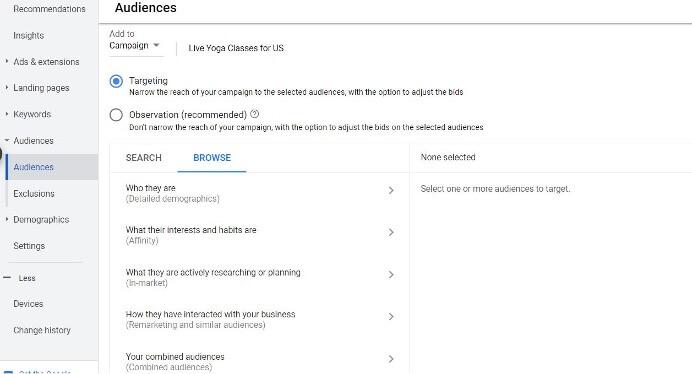692x374 pixels.
Task: Expand Your combined audiences chevron
Action: pyautogui.click(x=391, y=359)
